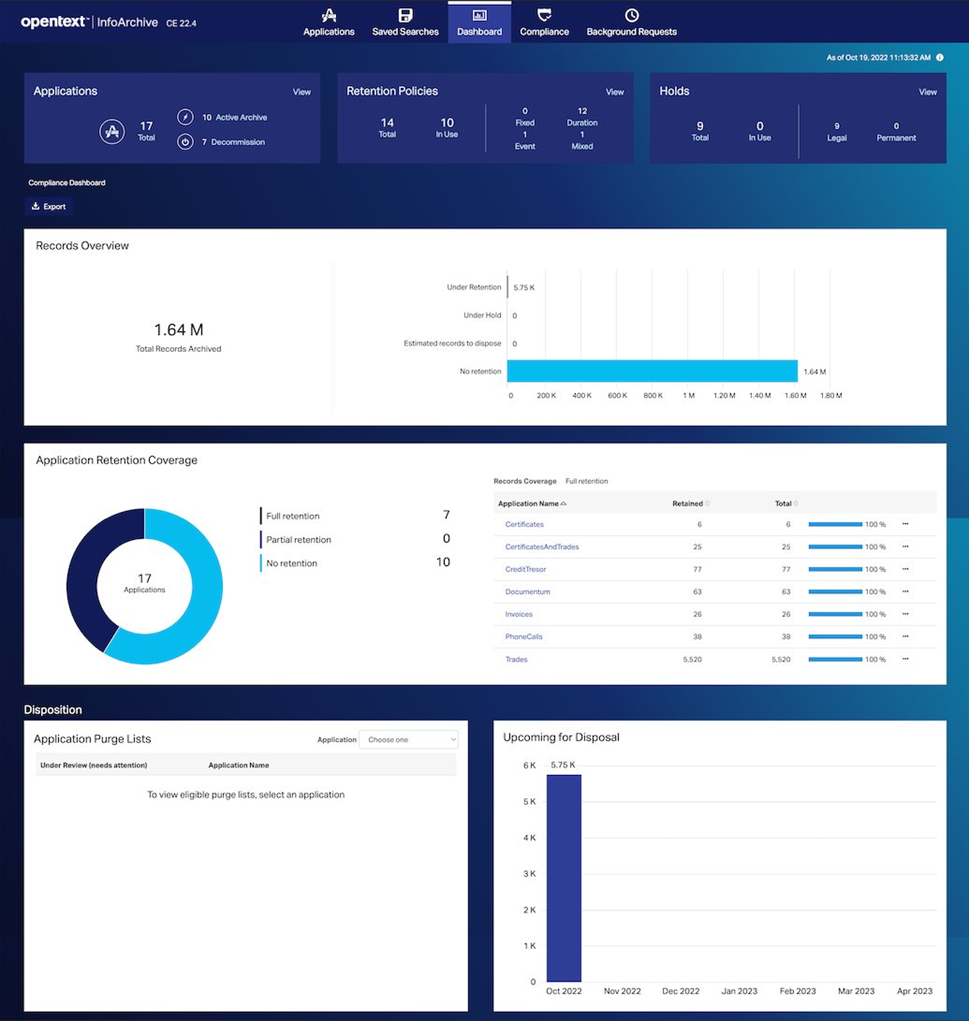Click the Trades 100% coverage bar
Viewport: 969px width, 1021px height.
(835, 659)
